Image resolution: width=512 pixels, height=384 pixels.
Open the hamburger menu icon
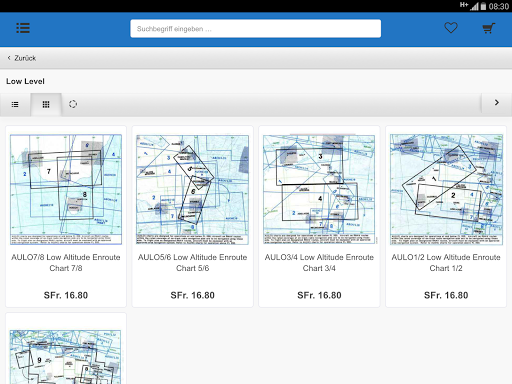click(x=23, y=28)
